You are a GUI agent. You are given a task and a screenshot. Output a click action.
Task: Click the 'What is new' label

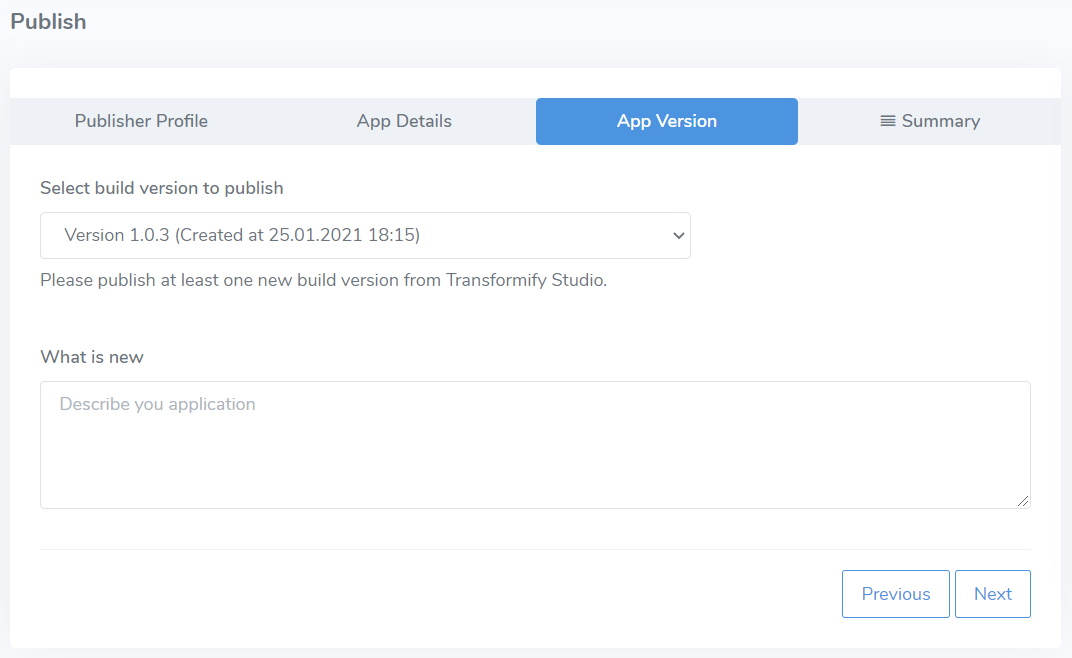pyautogui.click(x=92, y=357)
